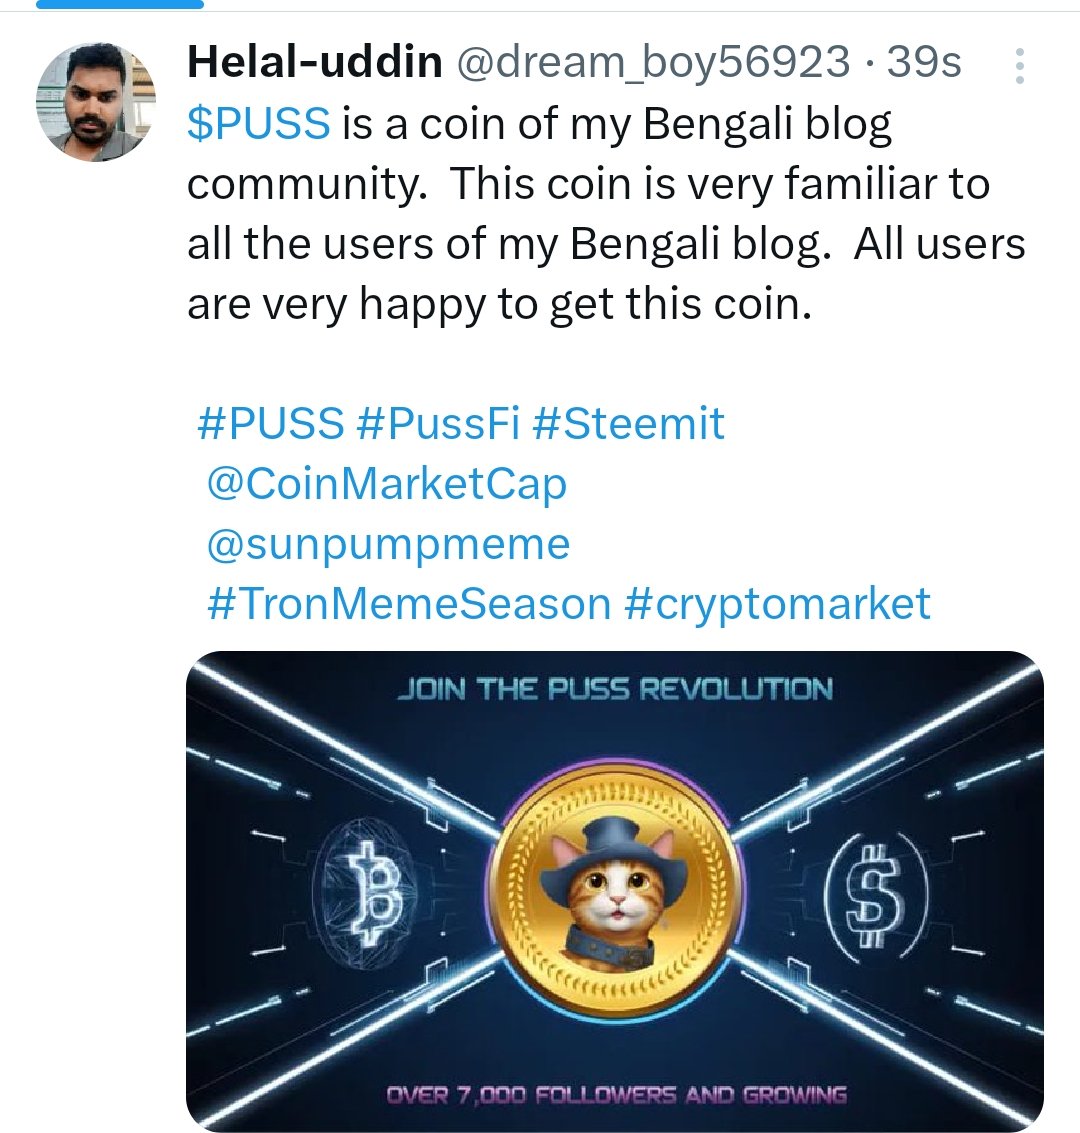The image size is (1080, 1133).
Task: Click the OVER 7,000 FOLLOWERS caption
Action: coord(616,1095)
